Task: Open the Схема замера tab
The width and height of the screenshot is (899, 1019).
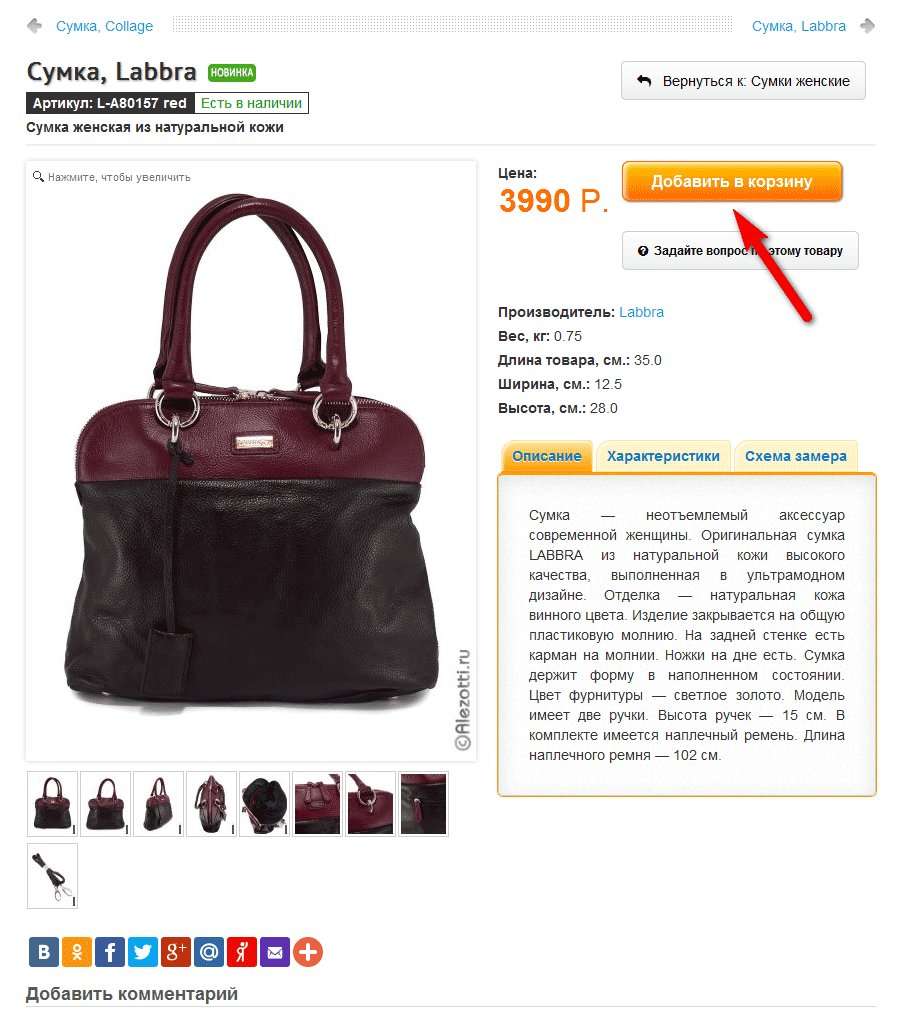Action: (x=796, y=456)
